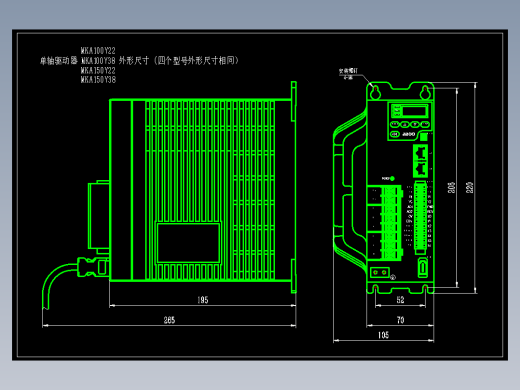Click the 205 height dimension
520x390 pixels.
[451, 187]
